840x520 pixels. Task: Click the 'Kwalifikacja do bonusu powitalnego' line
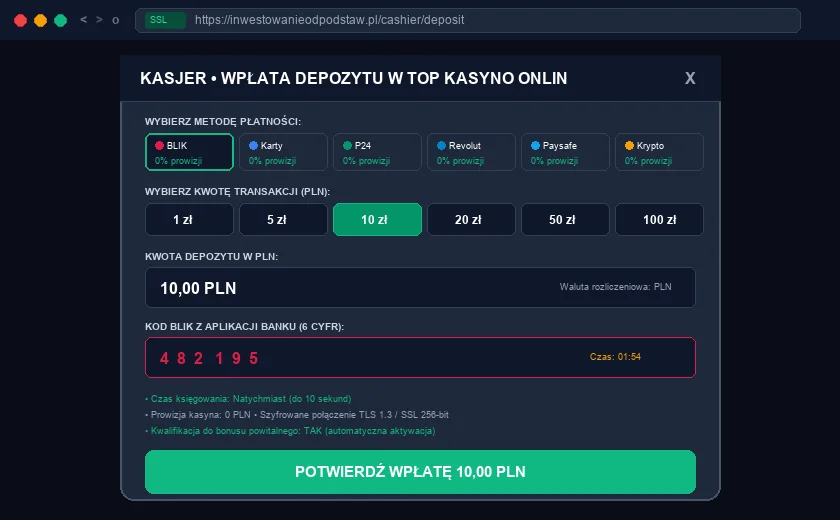point(290,431)
